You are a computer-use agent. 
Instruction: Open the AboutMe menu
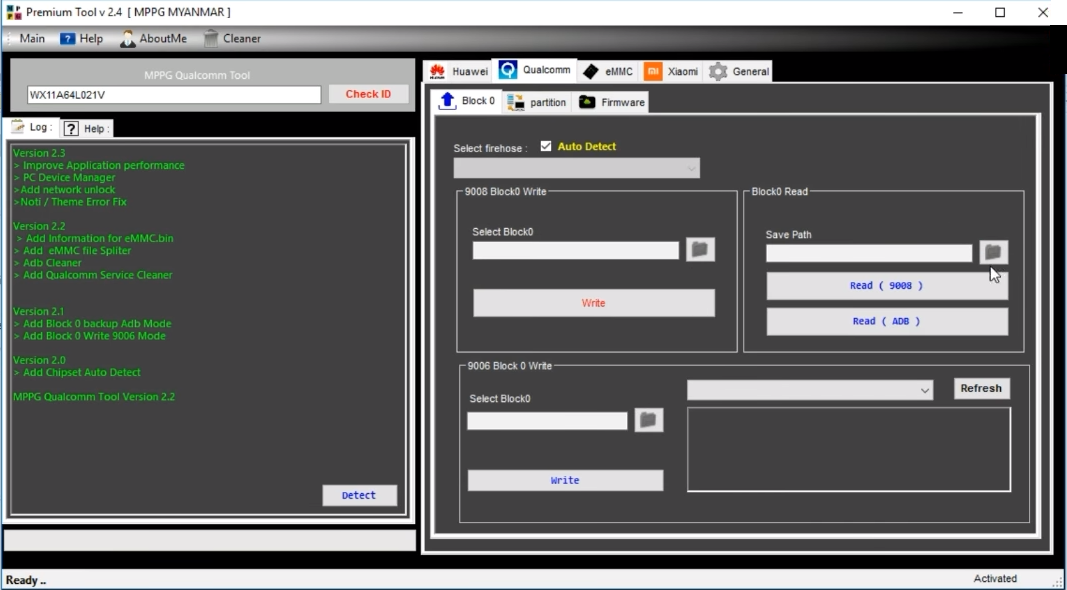click(154, 39)
